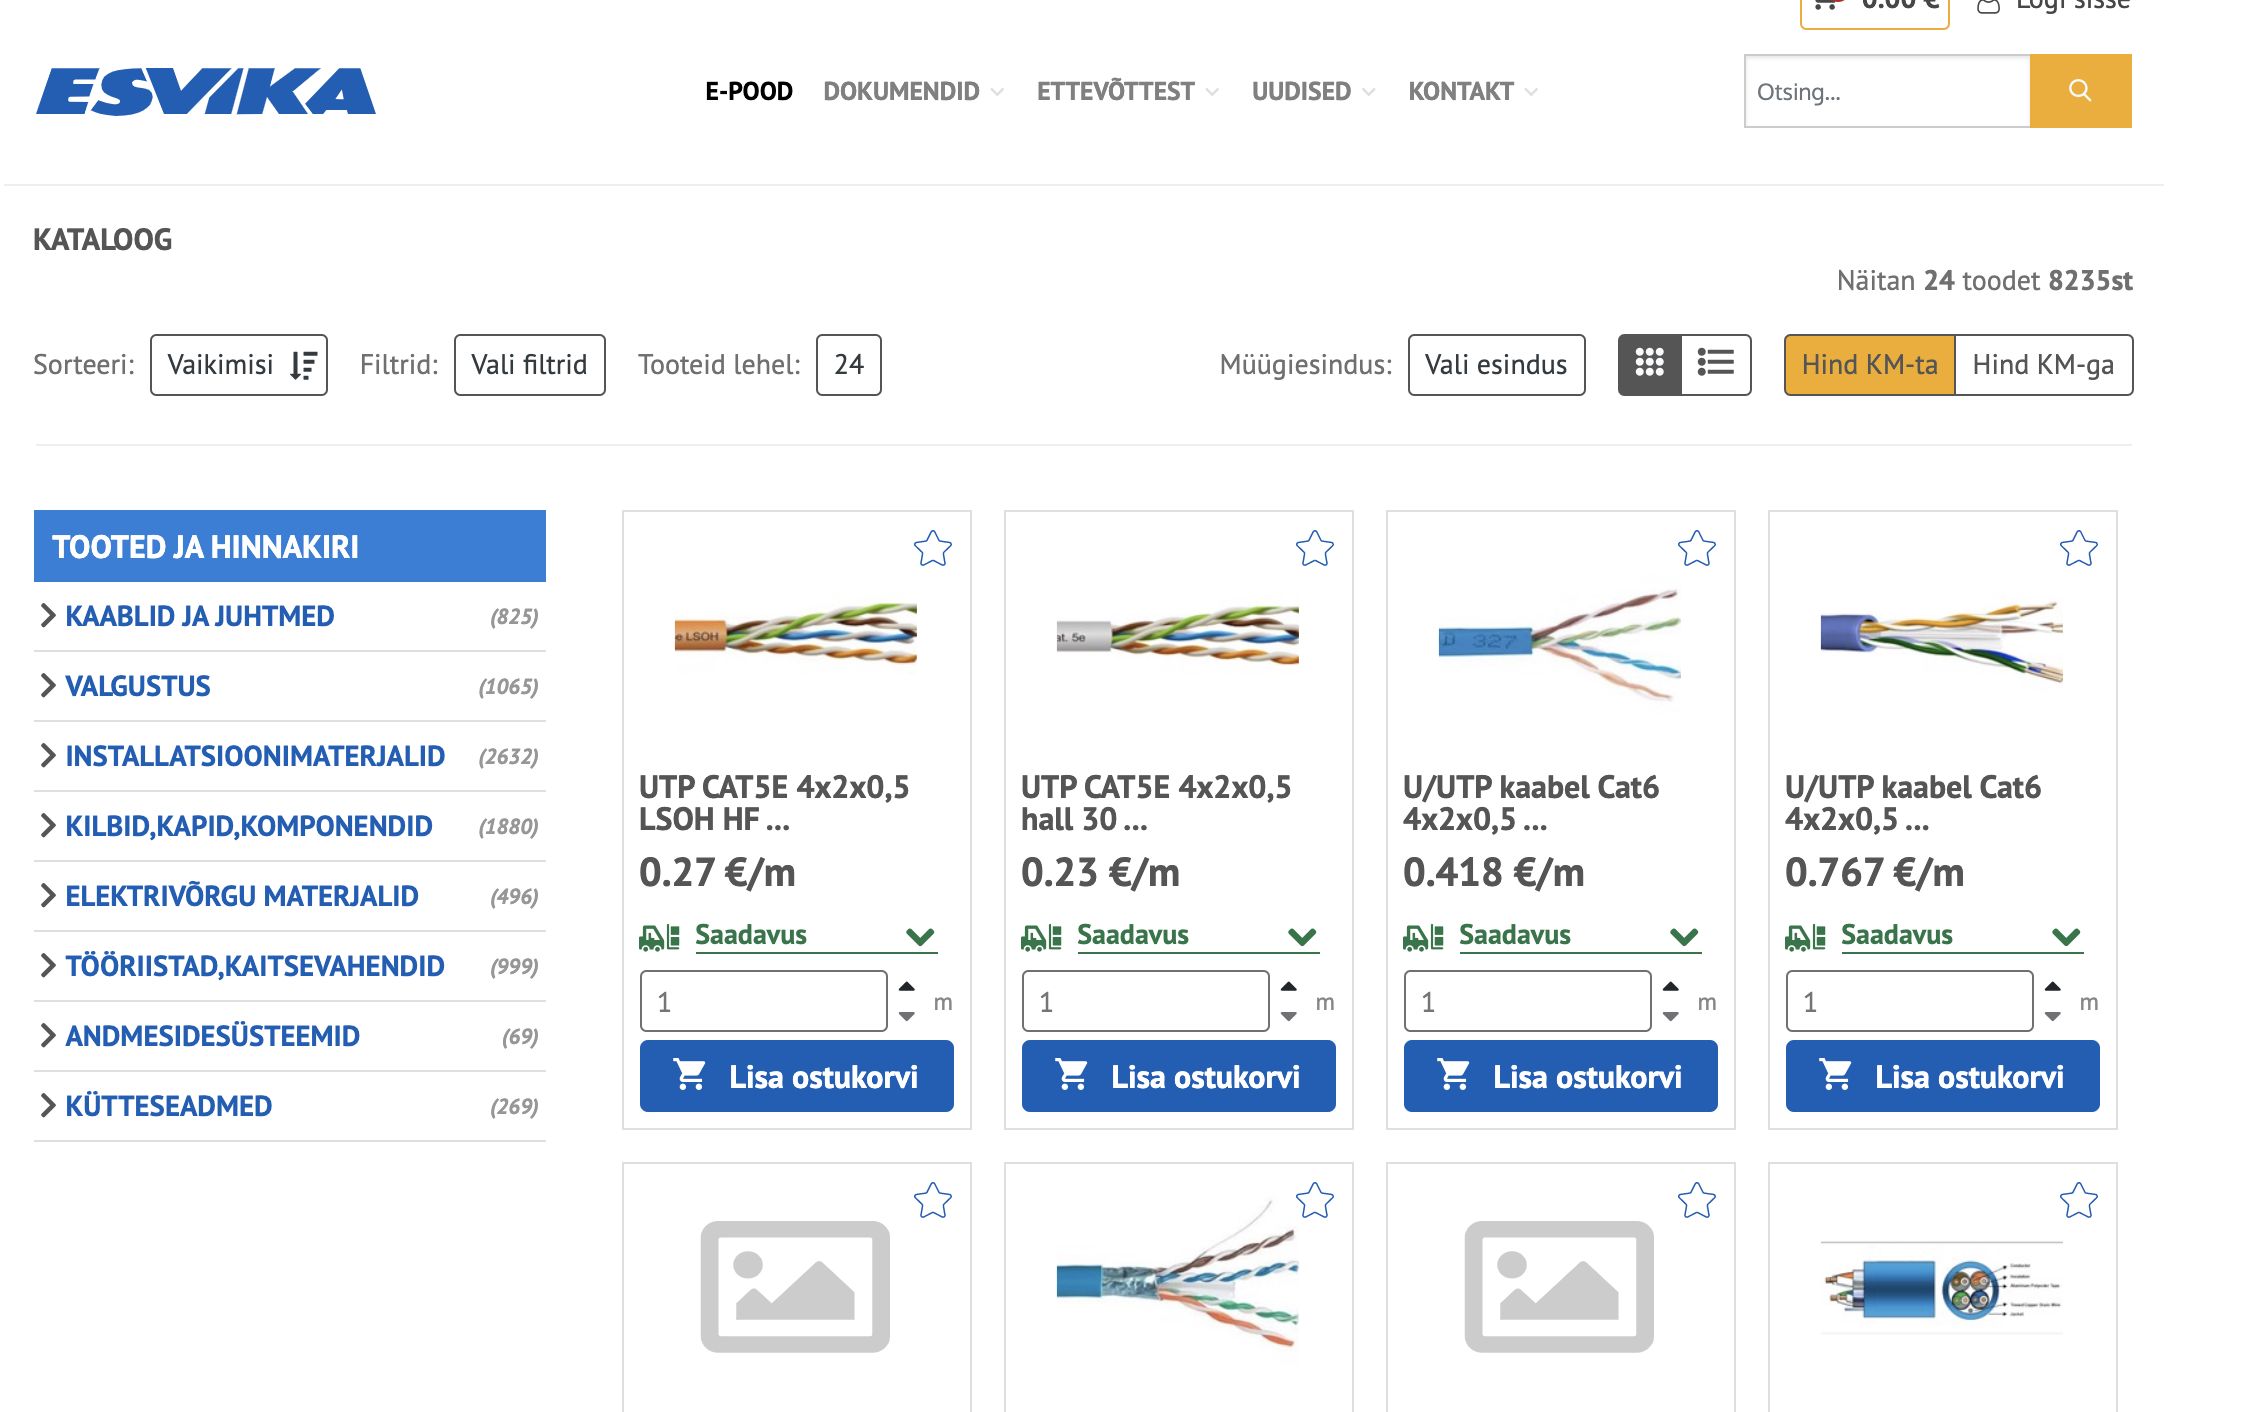Click the ESVIKA logo

(206, 92)
